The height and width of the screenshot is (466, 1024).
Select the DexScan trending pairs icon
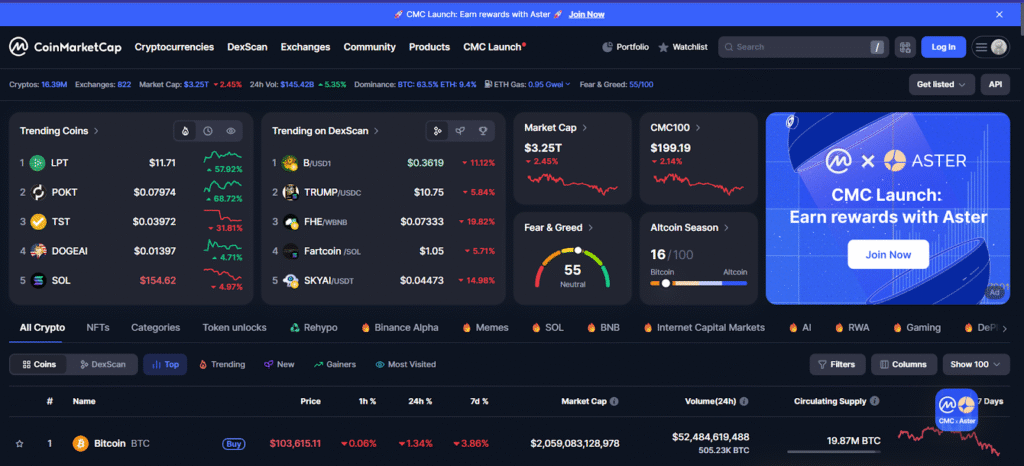coord(438,131)
